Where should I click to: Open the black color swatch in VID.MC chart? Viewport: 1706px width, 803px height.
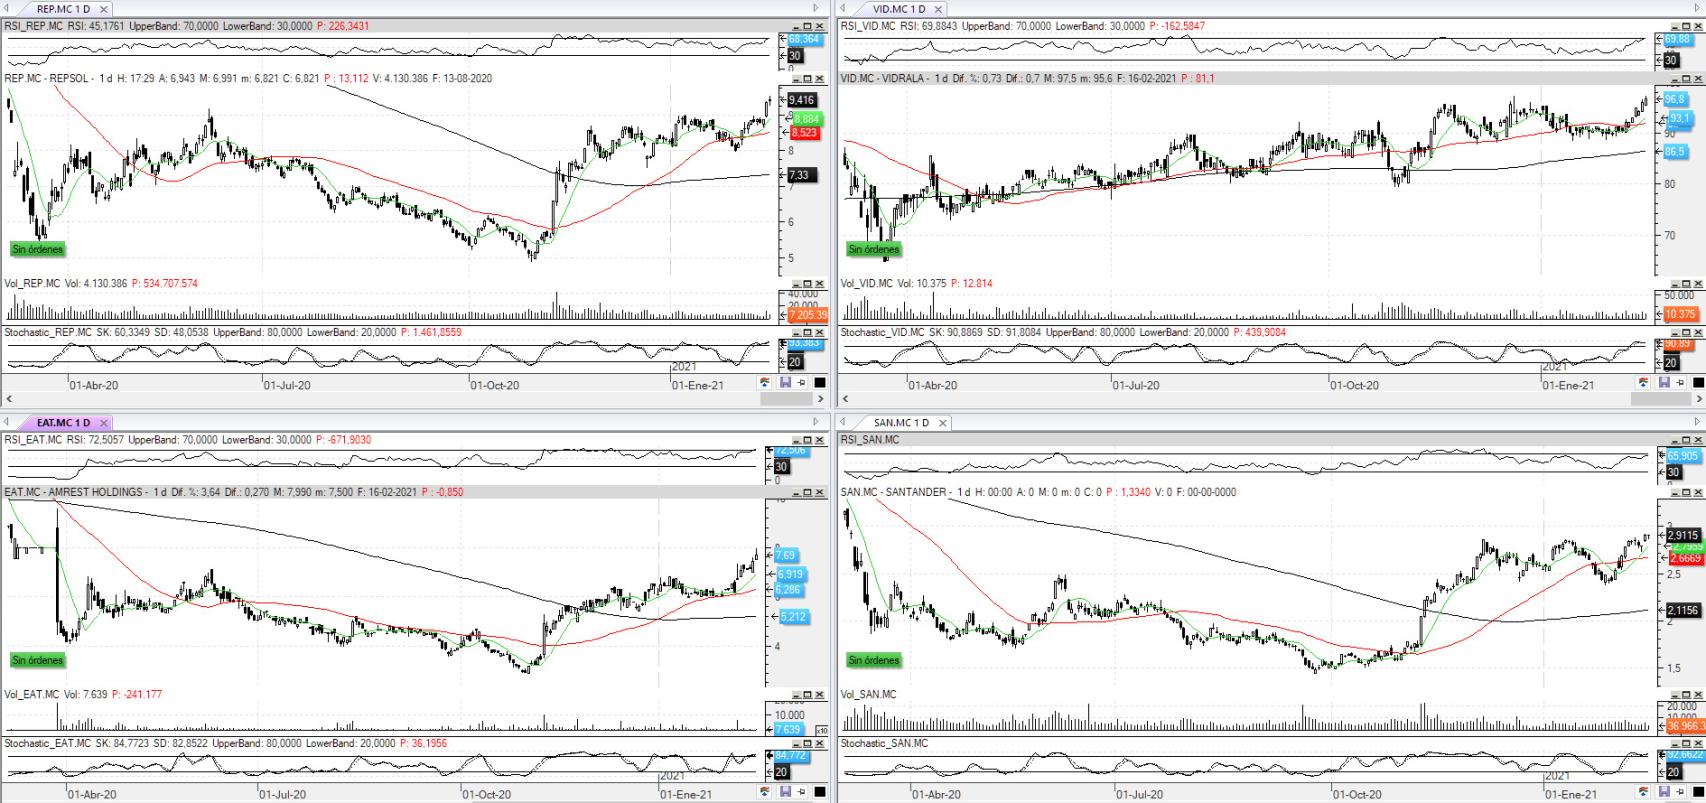tap(1697, 383)
